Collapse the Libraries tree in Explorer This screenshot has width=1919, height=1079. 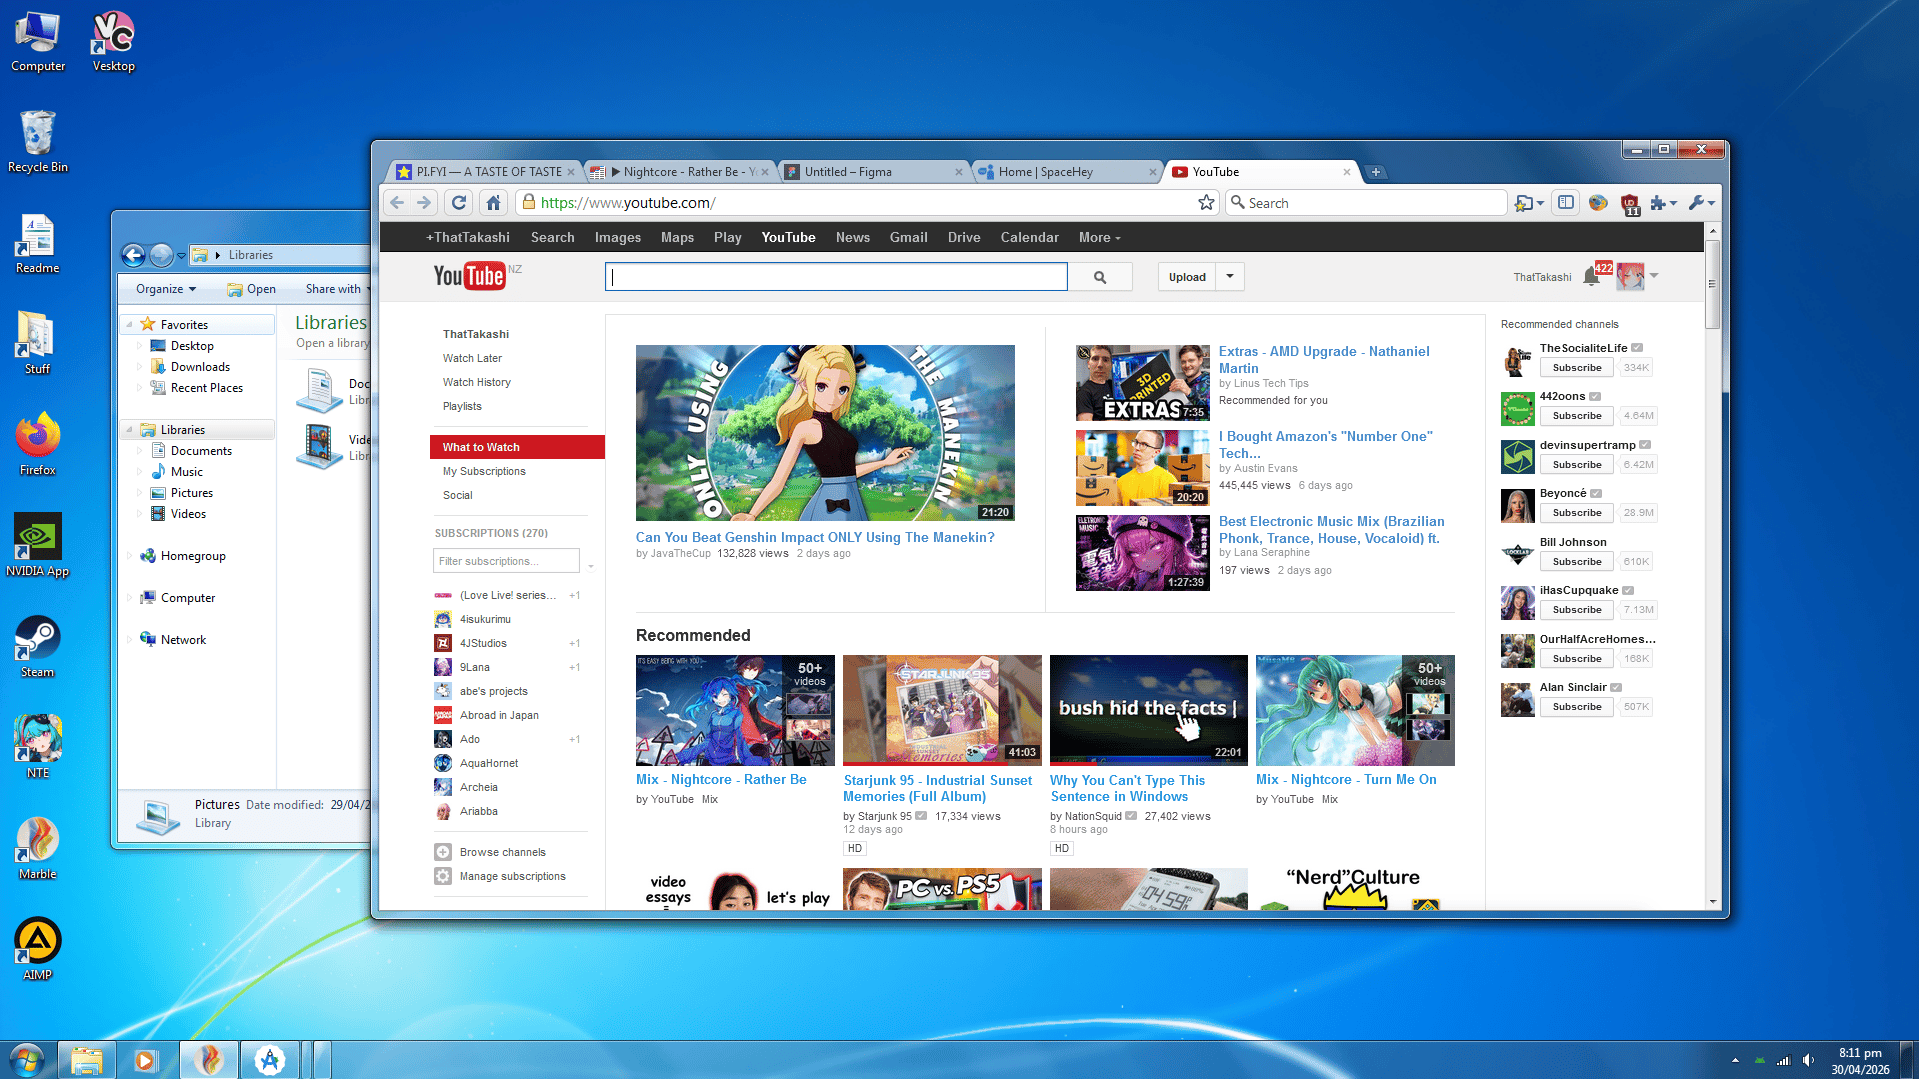[129, 430]
